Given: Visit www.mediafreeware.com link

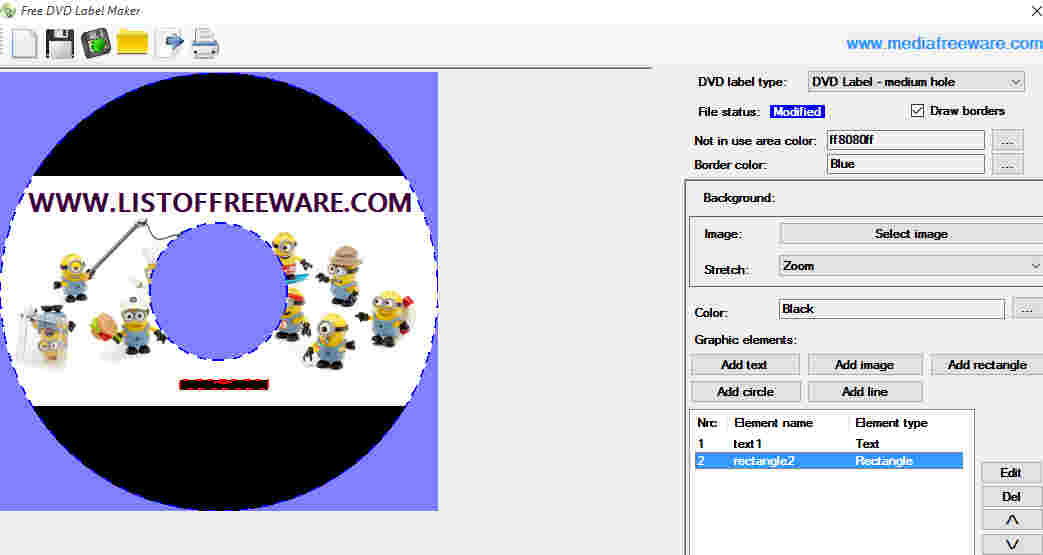Looking at the screenshot, I should click(x=944, y=44).
